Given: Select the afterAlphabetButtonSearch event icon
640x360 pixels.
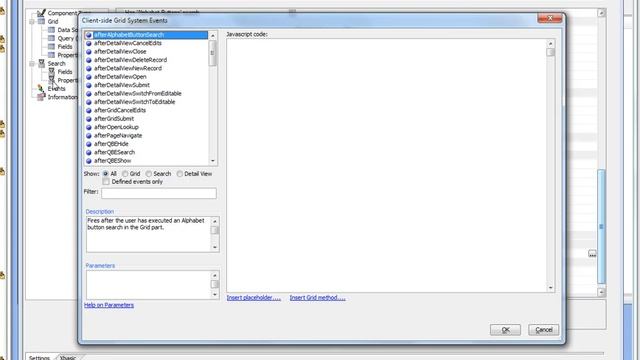Looking at the screenshot, I should pyautogui.click(x=89, y=35).
